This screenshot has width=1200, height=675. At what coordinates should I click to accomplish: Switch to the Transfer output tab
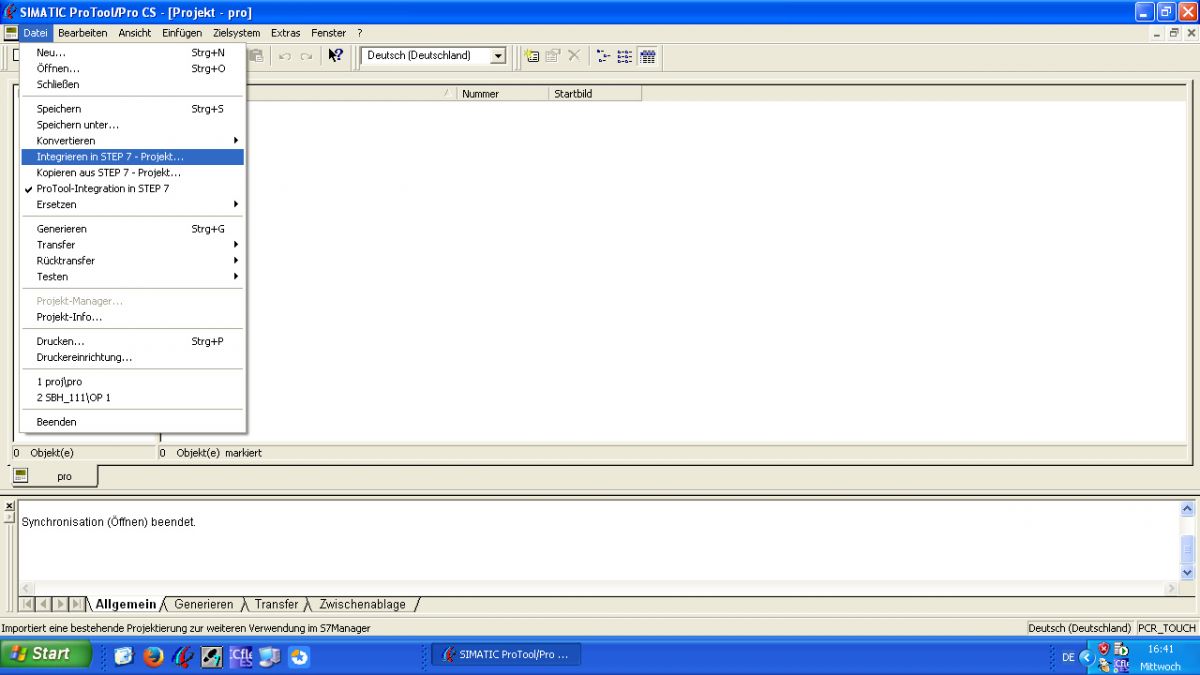276,604
